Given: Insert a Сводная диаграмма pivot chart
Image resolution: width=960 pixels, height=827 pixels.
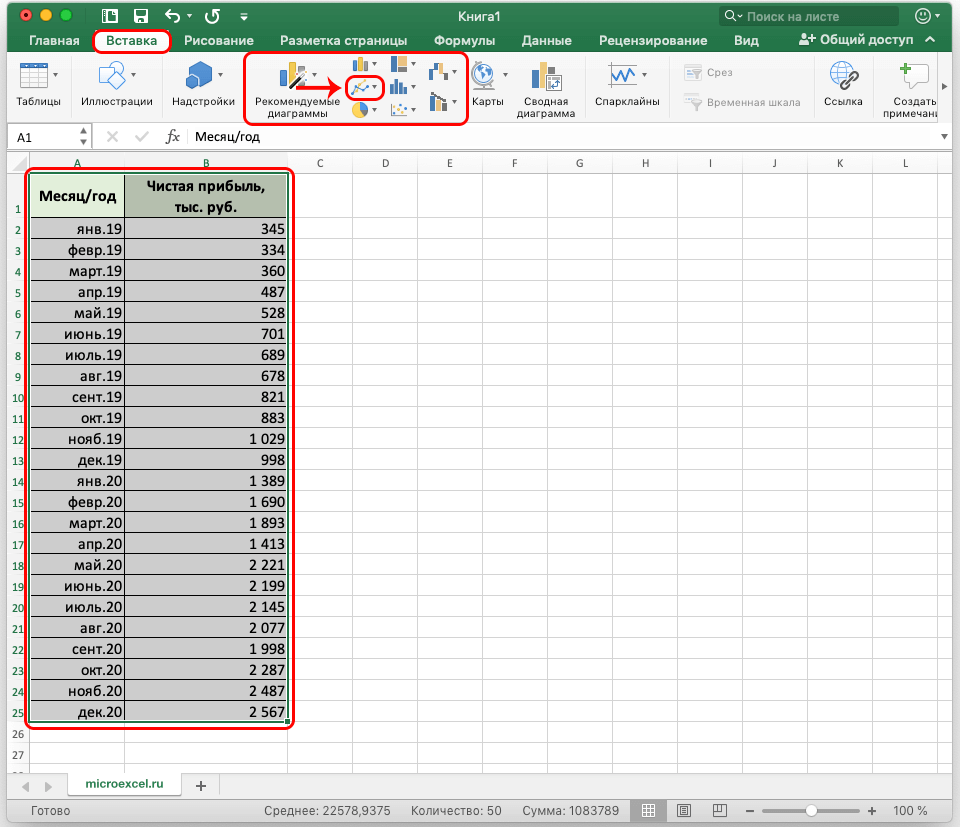Looking at the screenshot, I should click(x=546, y=76).
